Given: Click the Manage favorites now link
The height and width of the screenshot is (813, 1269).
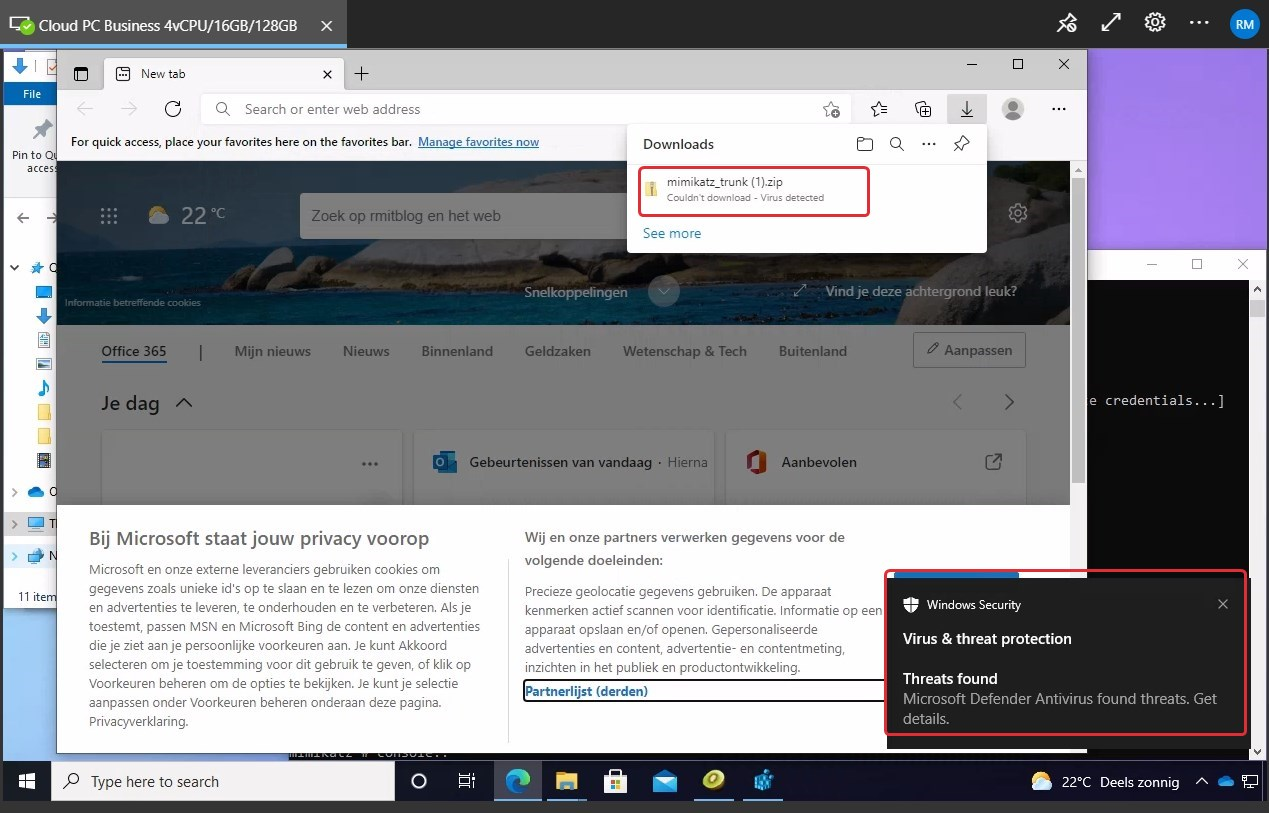Looking at the screenshot, I should pos(478,142).
